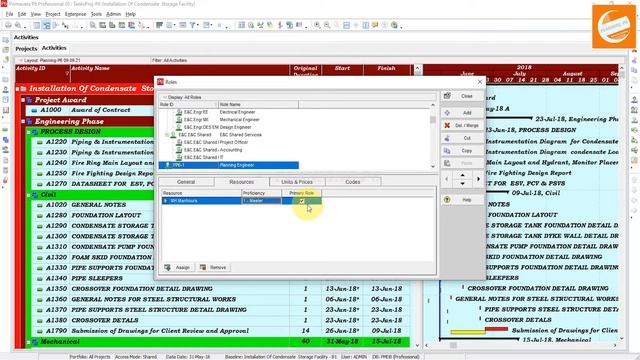Switch to the Projects tab
This screenshot has width=640, height=360.
26,49
